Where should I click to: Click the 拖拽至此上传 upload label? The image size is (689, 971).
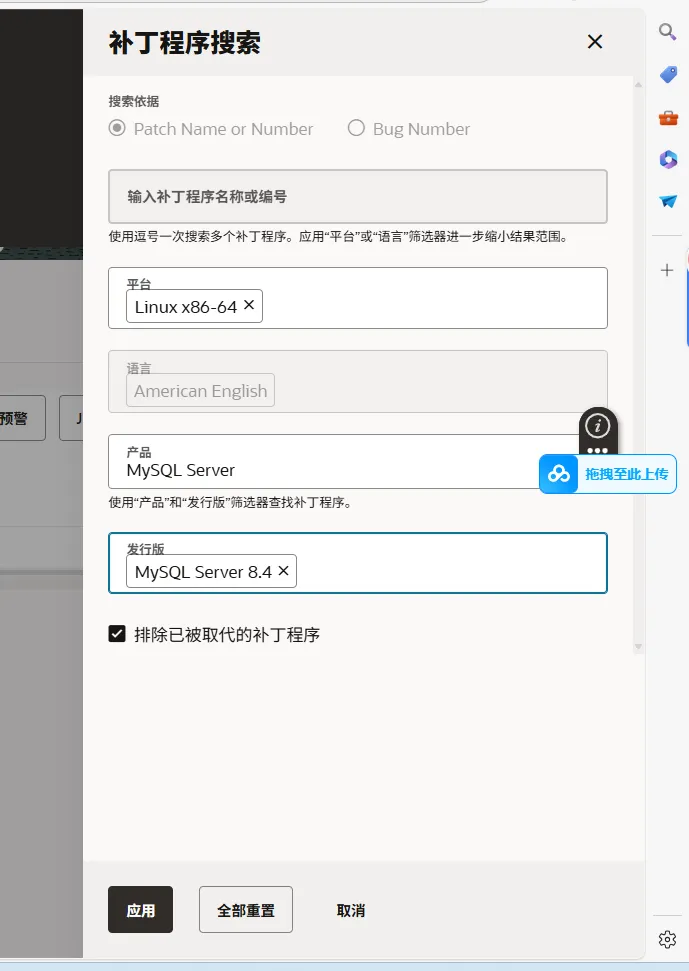pyautogui.click(x=626, y=474)
